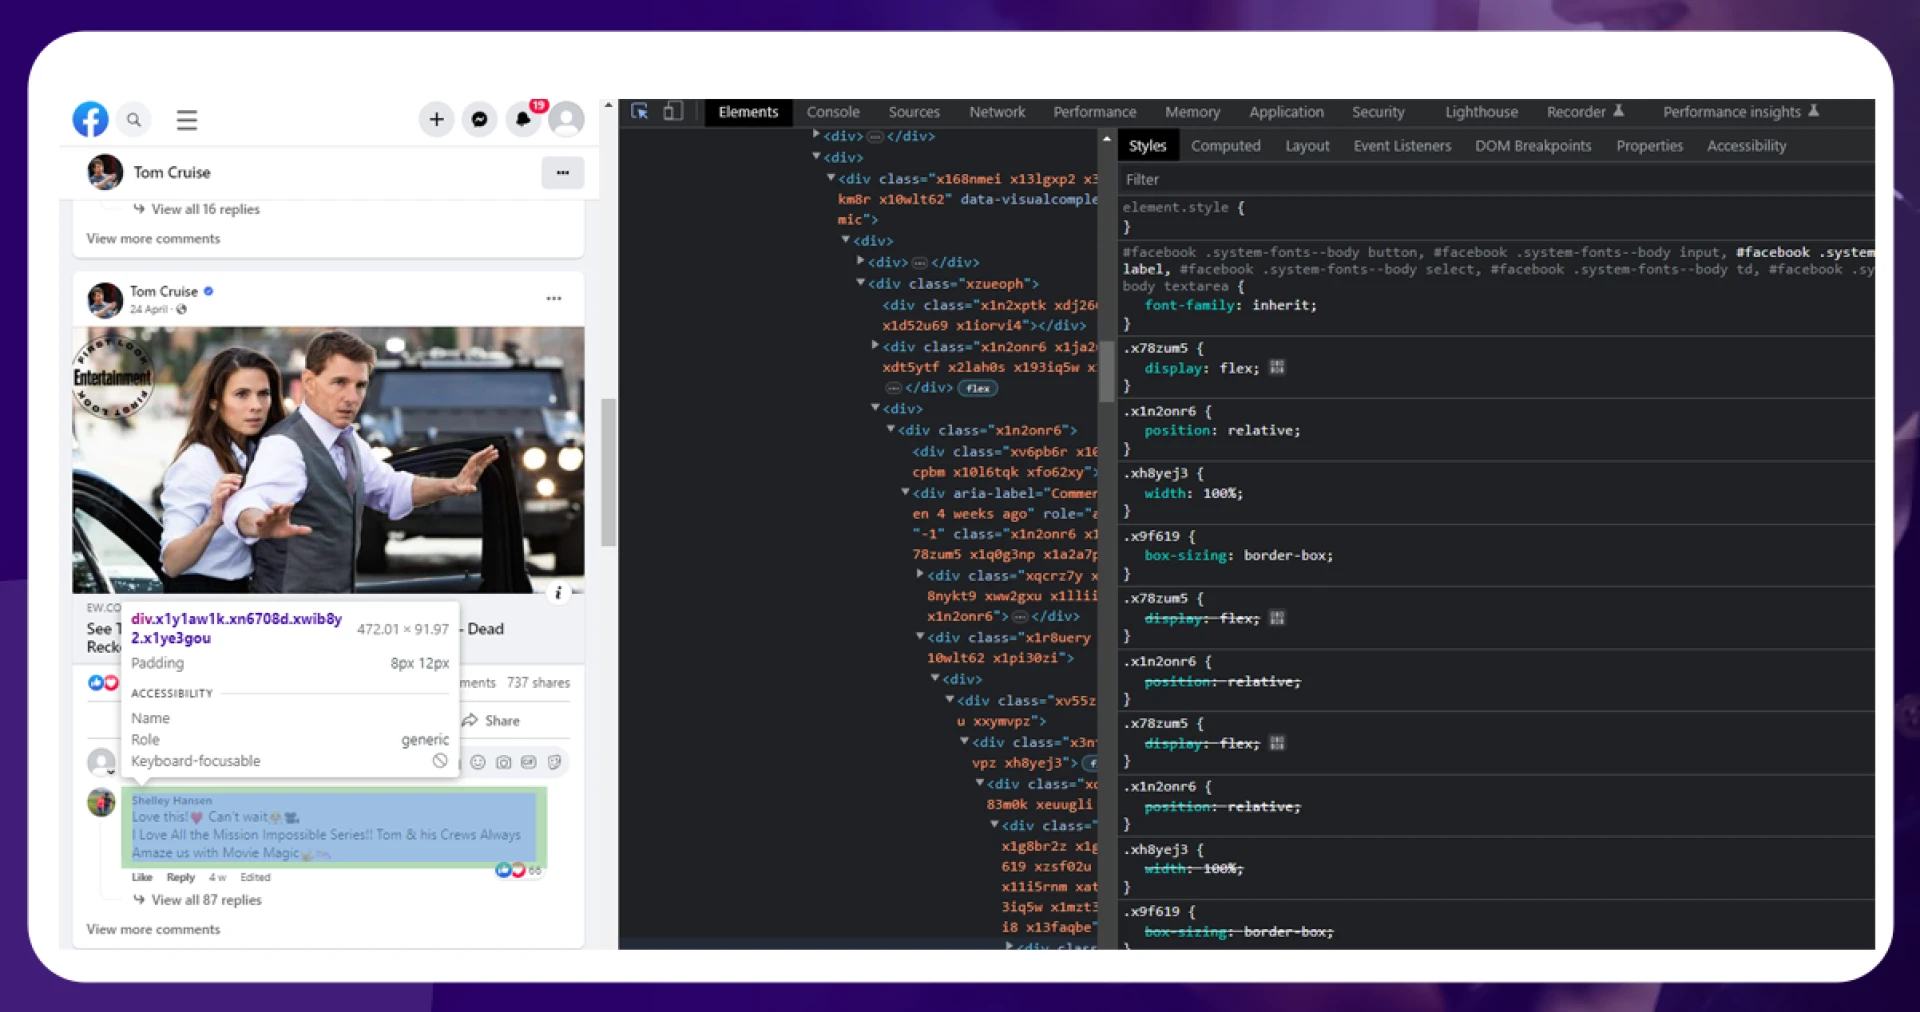Open post options three-dot menu on 24 April post
This screenshot has width=1920, height=1012.
(x=554, y=299)
